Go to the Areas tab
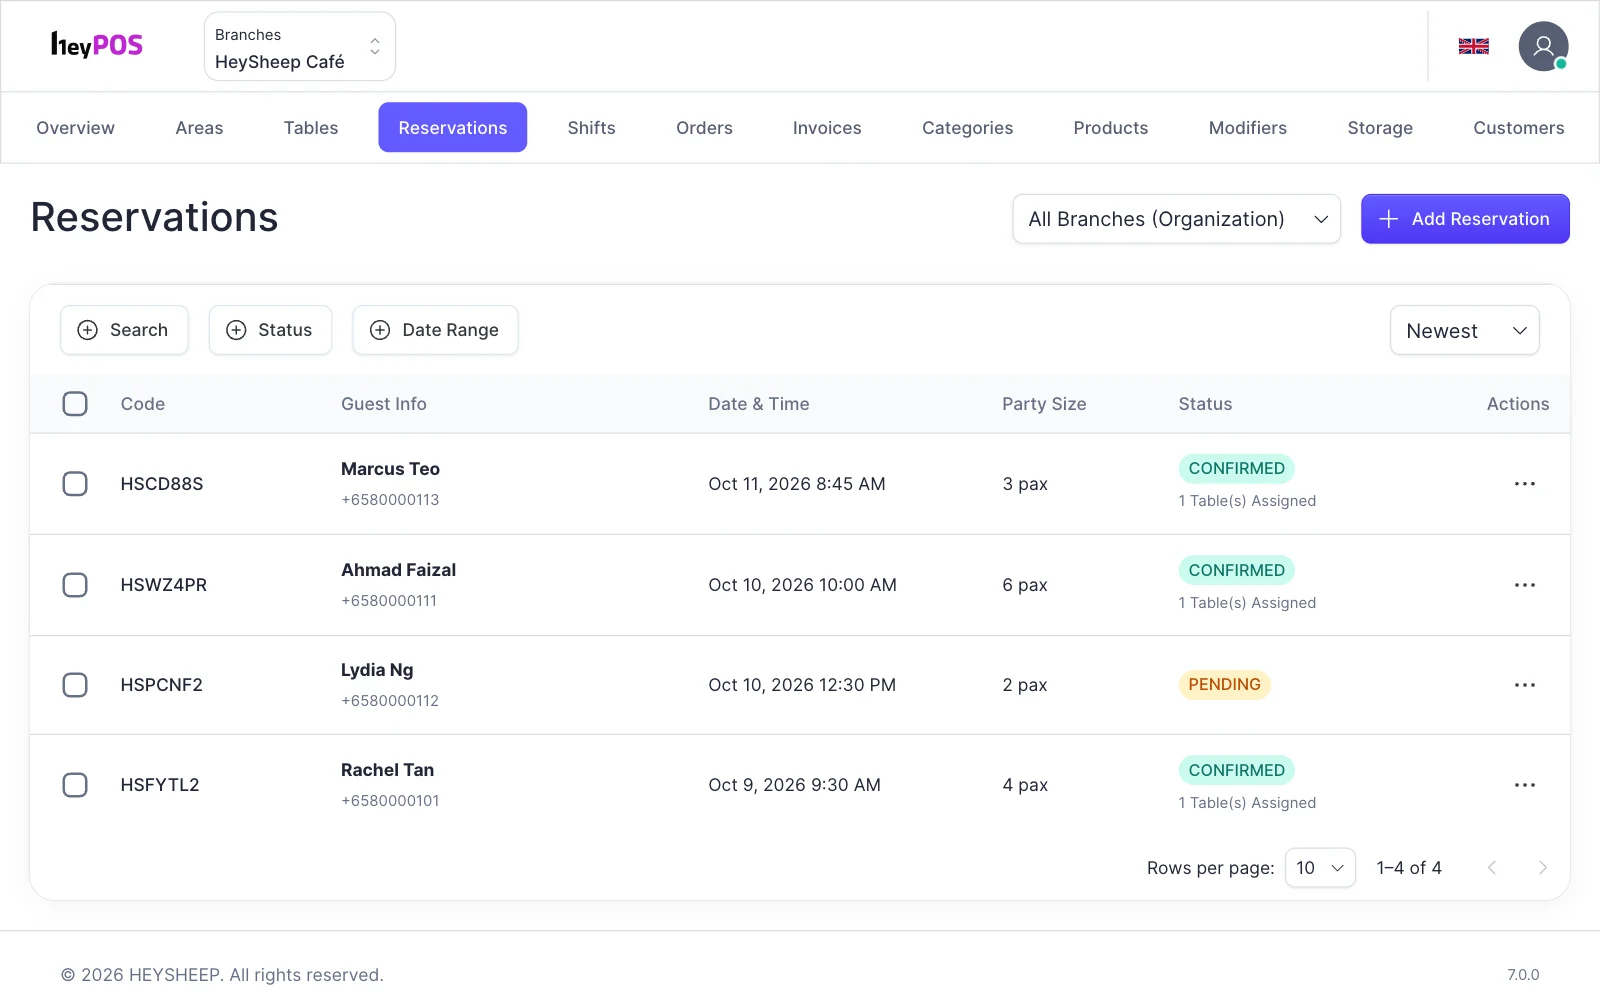The width and height of the screenshot is (1600, 1000). [x=199, y=128]
